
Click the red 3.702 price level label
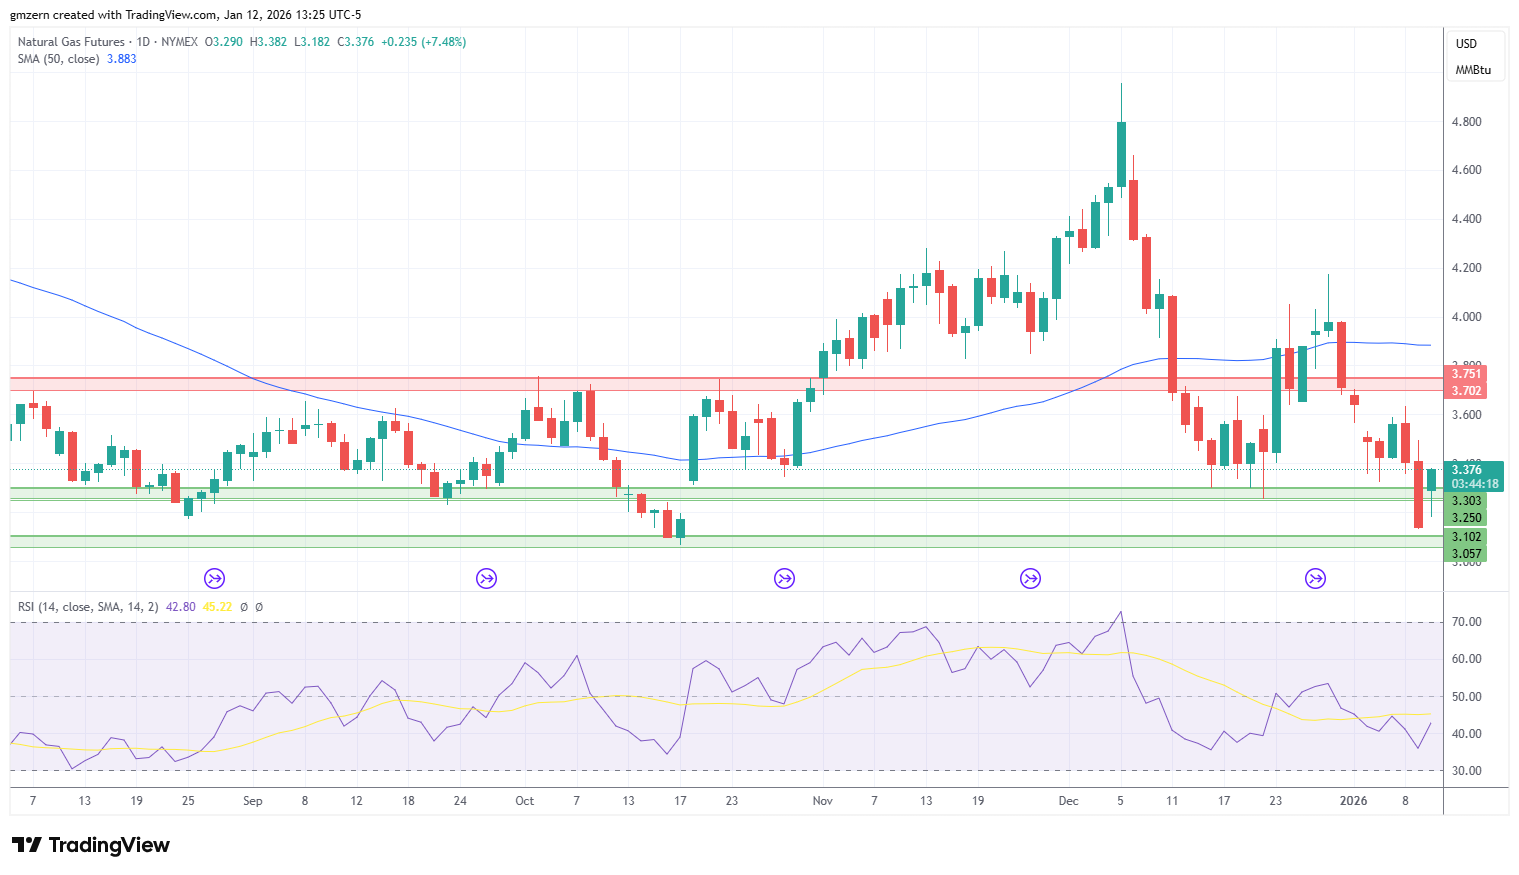click(x=1466, y=391)
